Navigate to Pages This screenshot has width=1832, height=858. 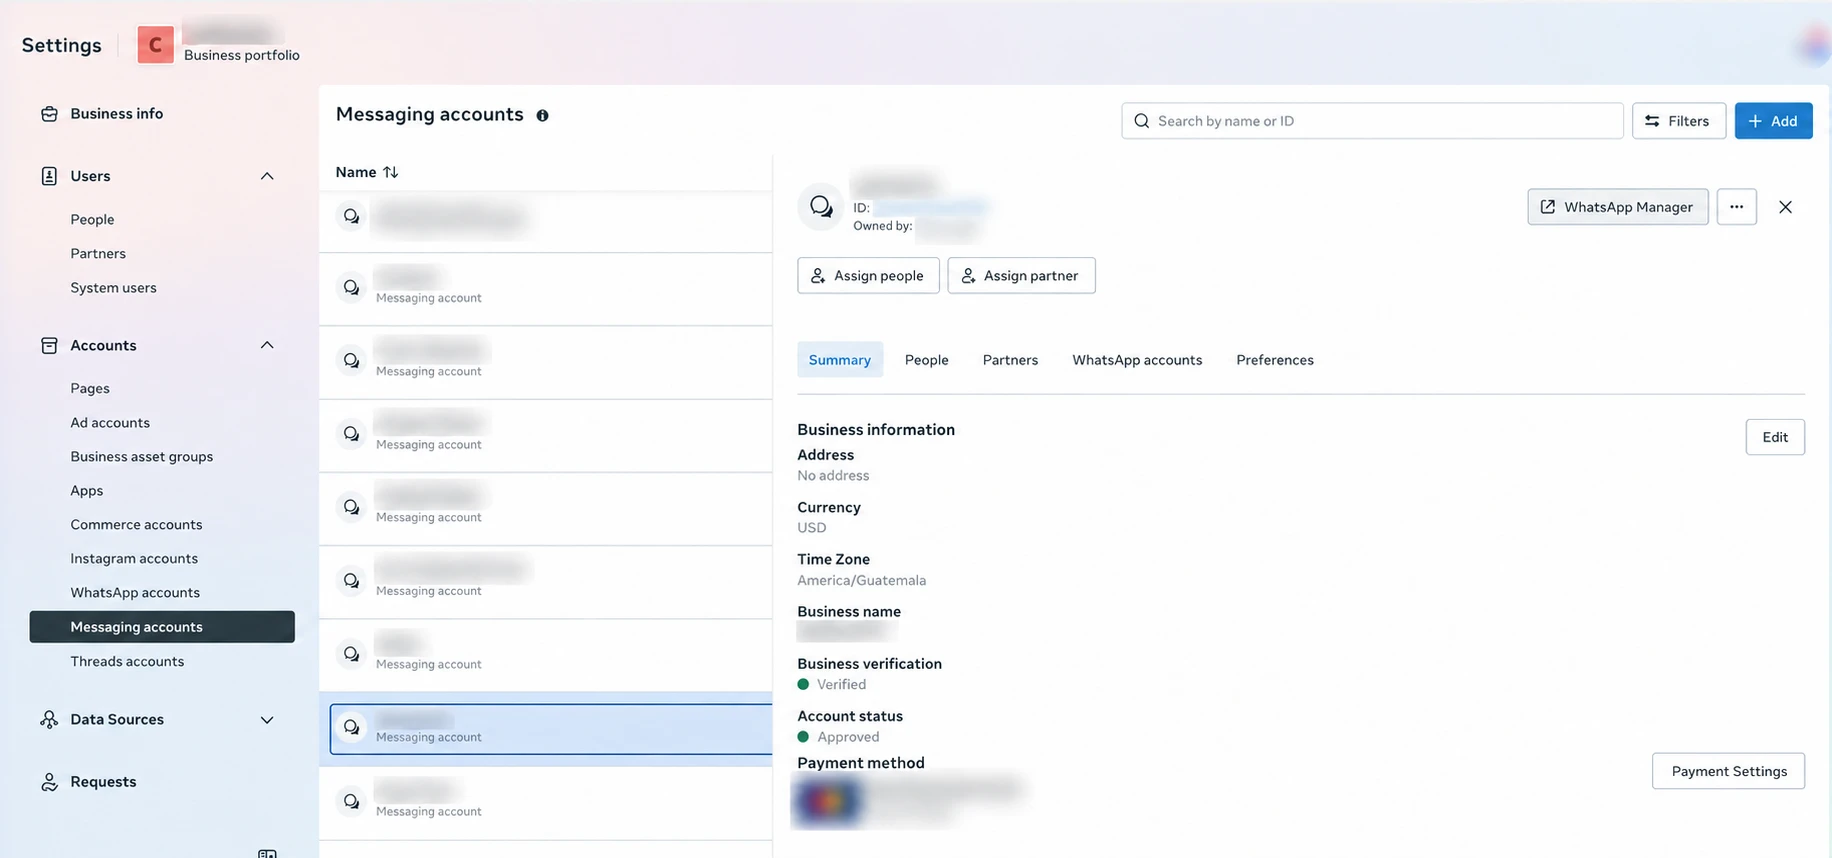pos(90,389)
